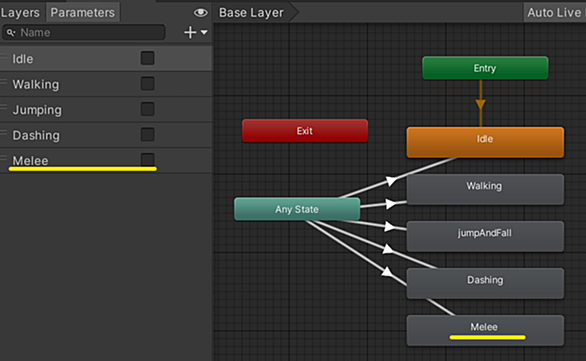Enable the Jumping parameter checkbox
The image size is (586, 361).
148,109
